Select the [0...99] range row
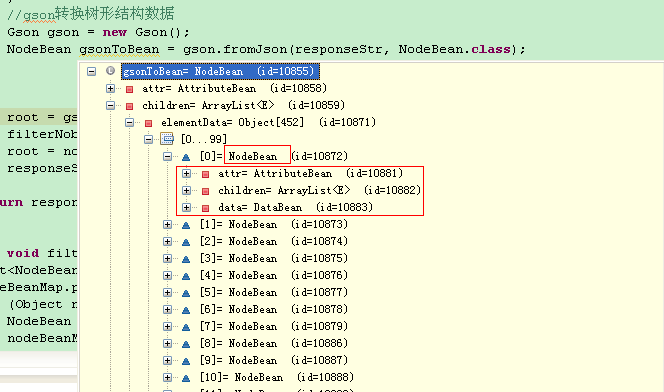Viewport: 664px width, 392px height. click(204, 139)
